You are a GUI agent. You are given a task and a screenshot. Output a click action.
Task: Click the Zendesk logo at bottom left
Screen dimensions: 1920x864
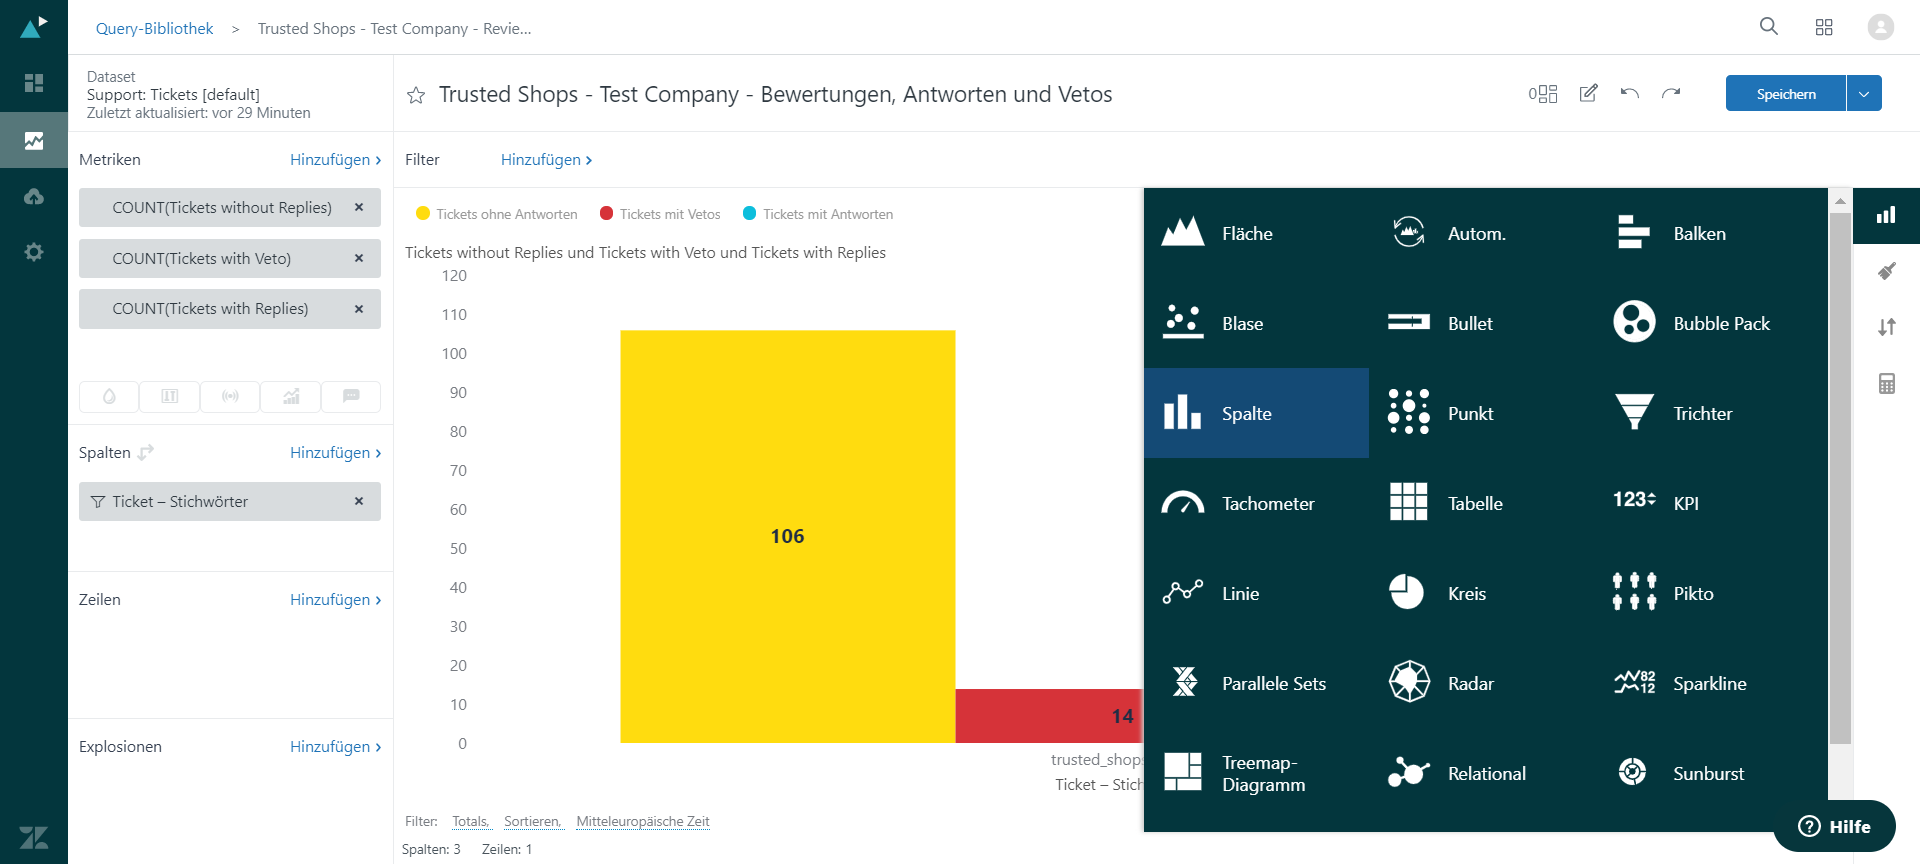click(34, 837)
